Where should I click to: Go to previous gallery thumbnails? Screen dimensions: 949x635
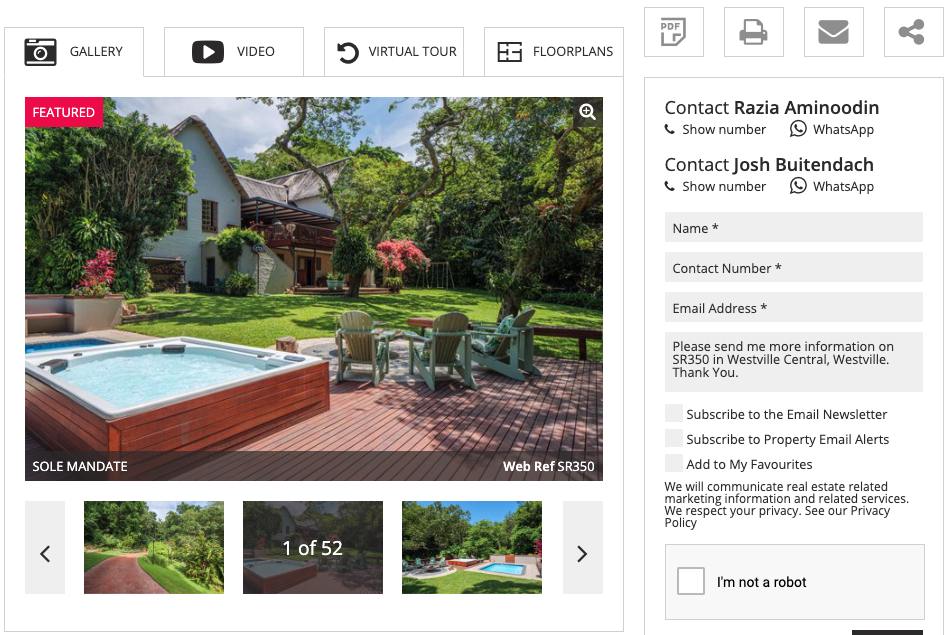[45, 547]
